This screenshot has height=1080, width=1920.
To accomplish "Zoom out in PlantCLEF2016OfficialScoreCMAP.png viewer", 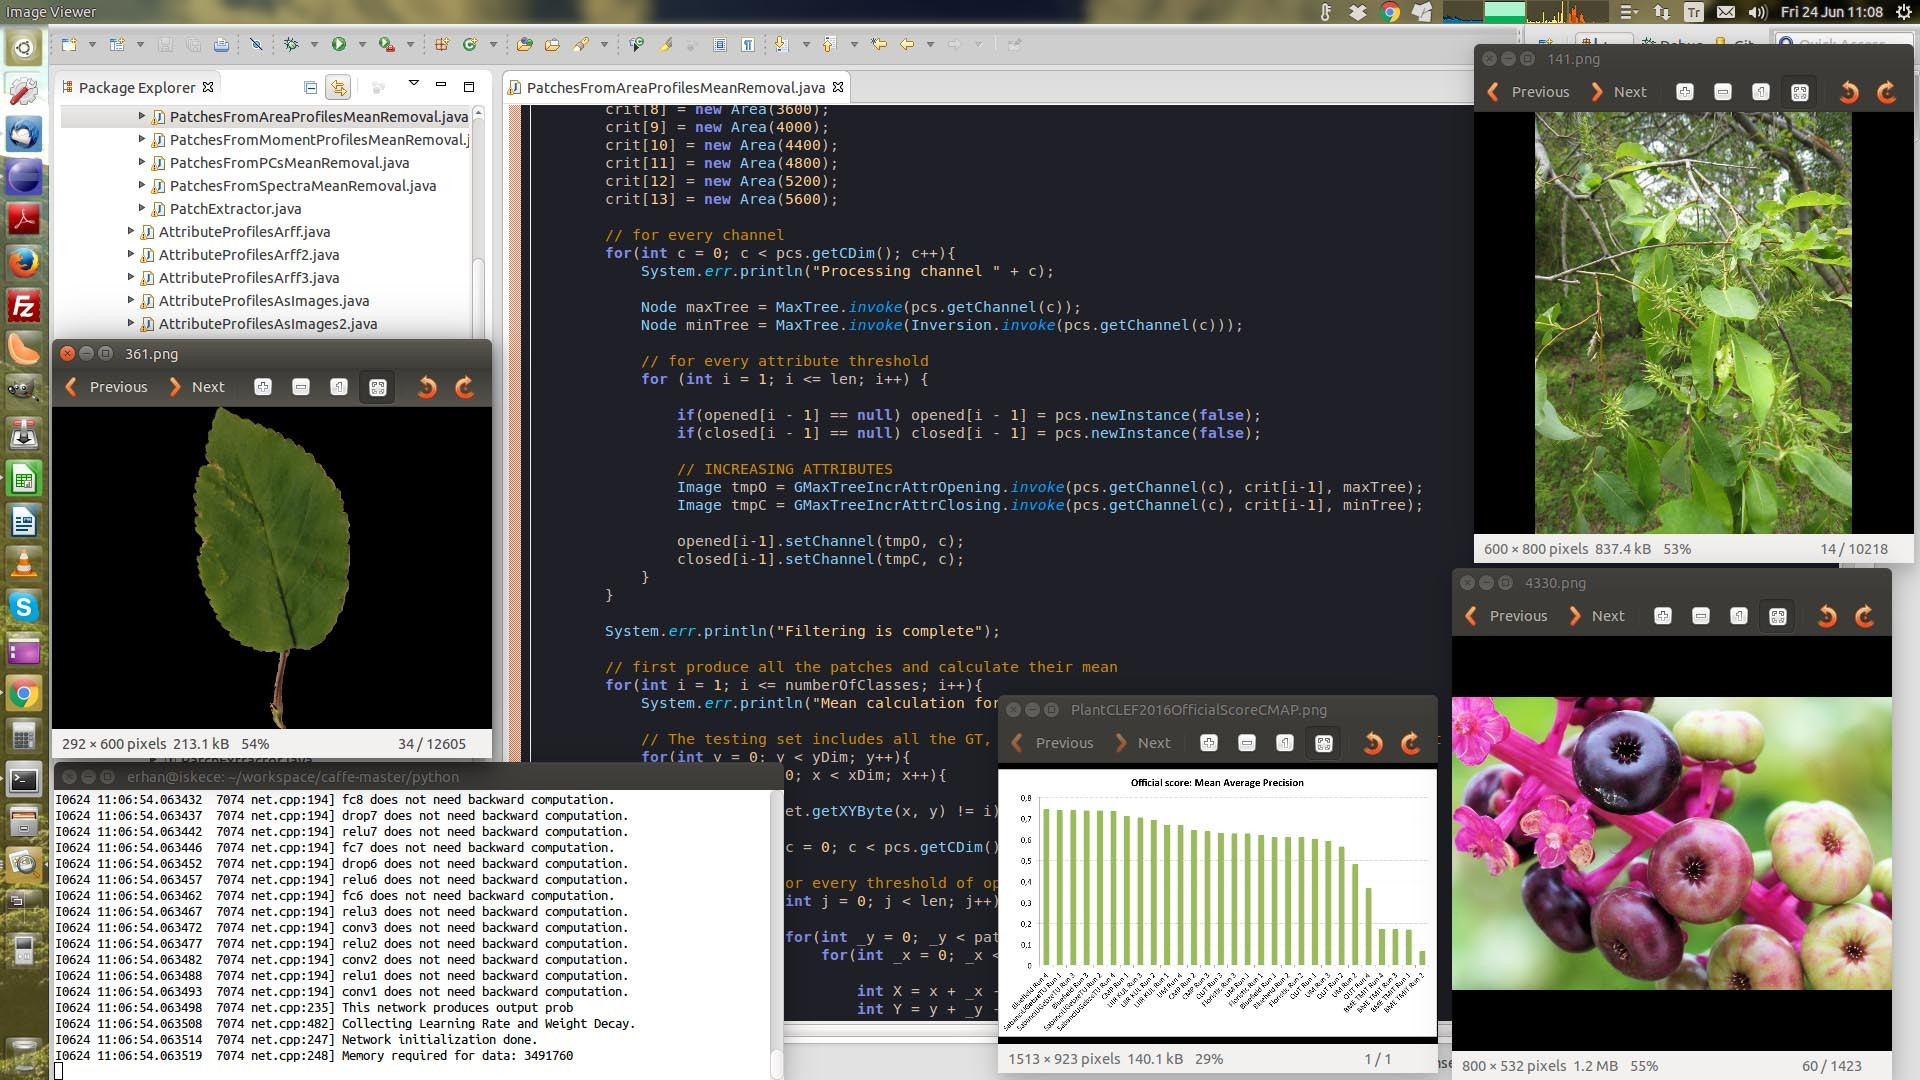I will [1246, 743].
